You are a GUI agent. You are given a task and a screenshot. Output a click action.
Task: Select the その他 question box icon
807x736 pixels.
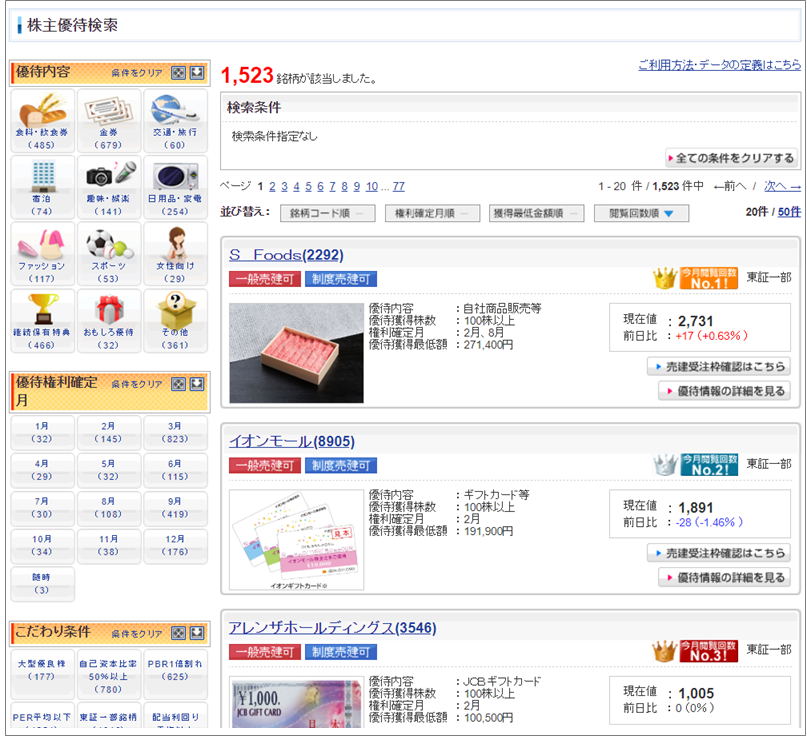tap(175, 321)
